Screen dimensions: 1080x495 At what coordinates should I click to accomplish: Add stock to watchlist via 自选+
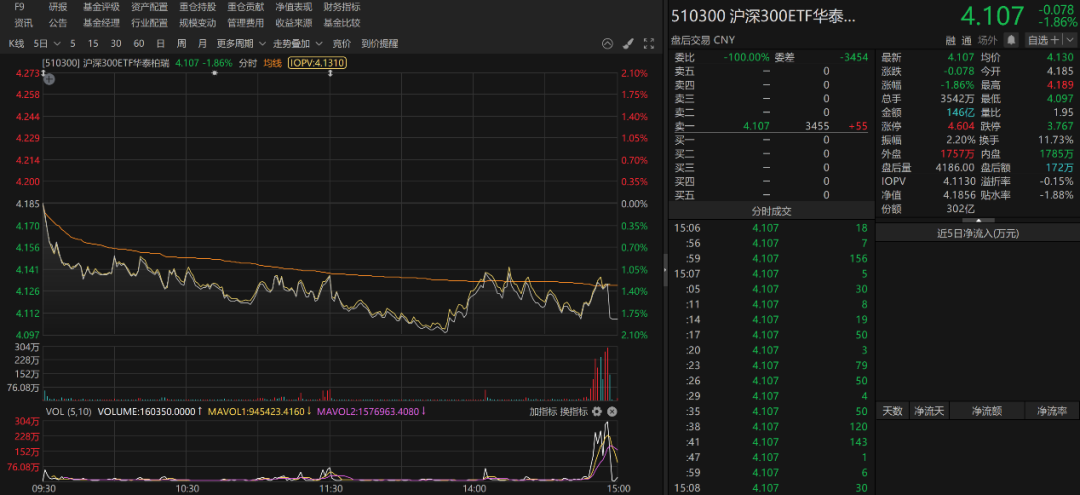(x=1043, y=40)
